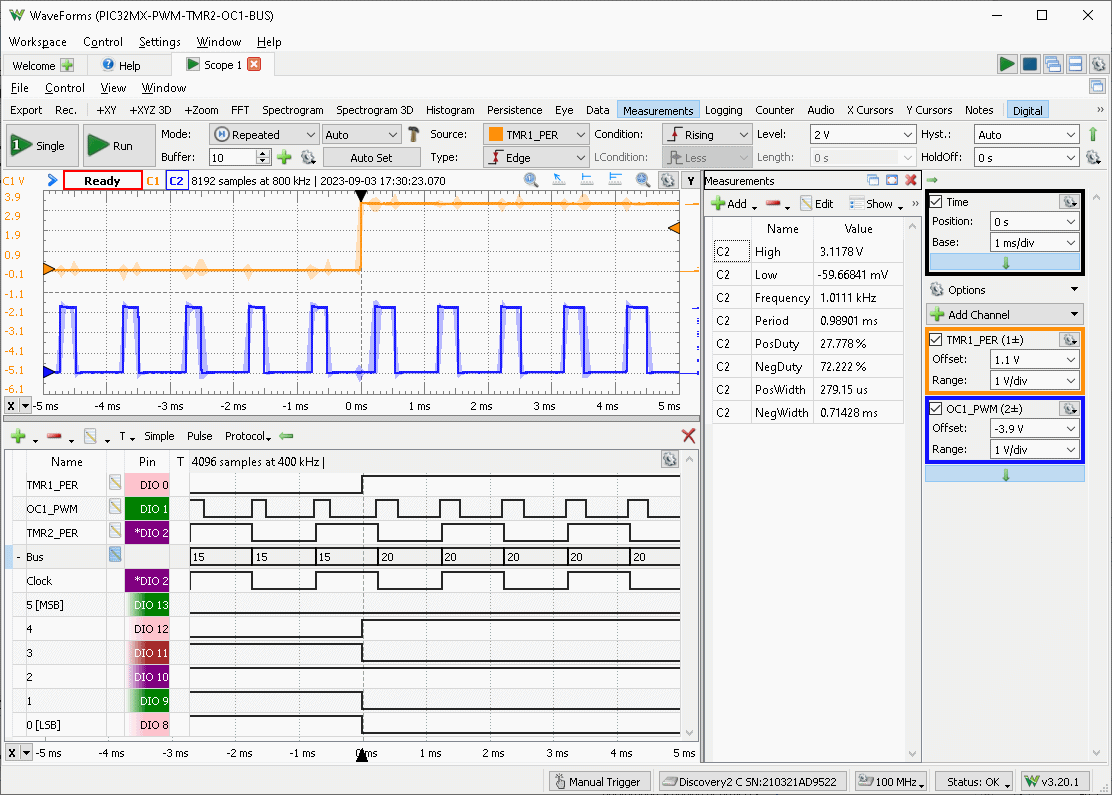This screenshot has height=795, width=1112.
Task: Open TMR1_PER channel gear settings
Action: (1069, 339)
